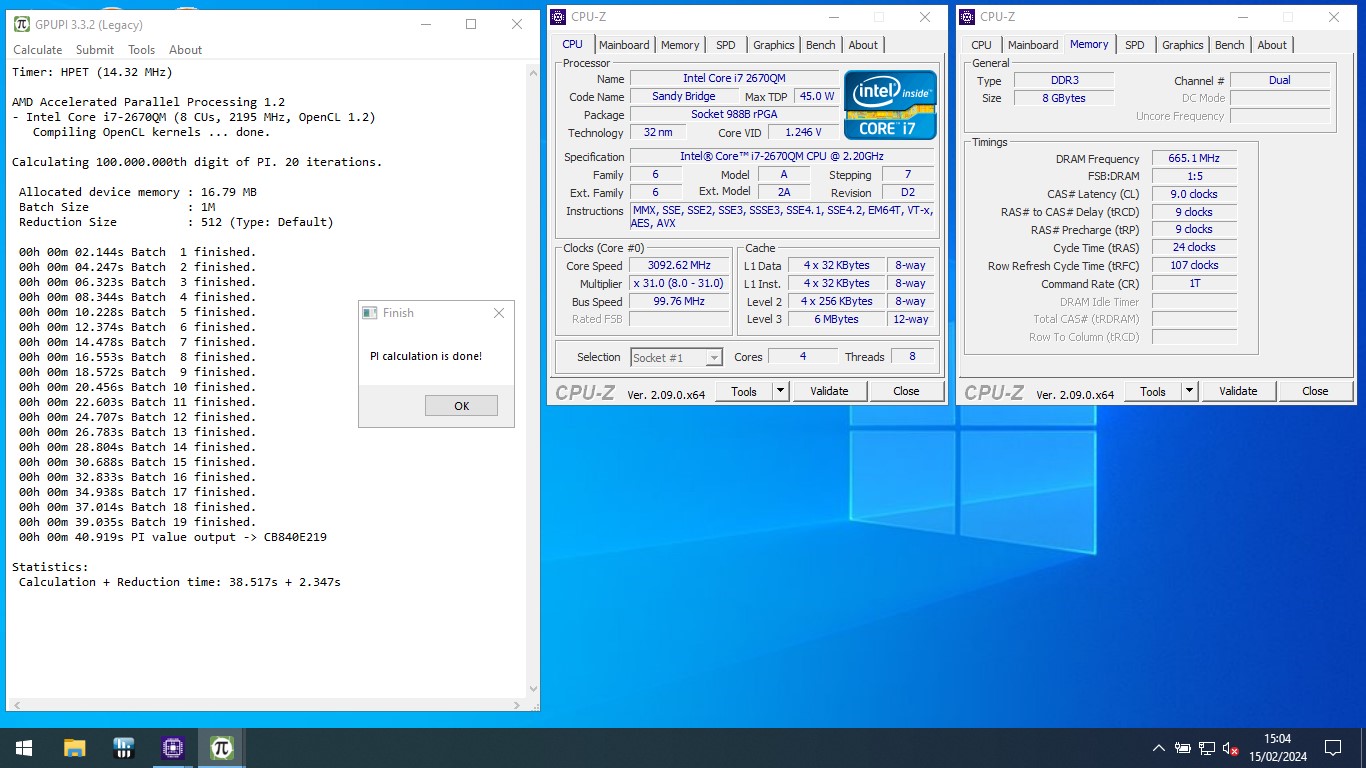Click Command Rate 1T value
The width and height of the screenshot is (1366, 768).
[1194, 283]
